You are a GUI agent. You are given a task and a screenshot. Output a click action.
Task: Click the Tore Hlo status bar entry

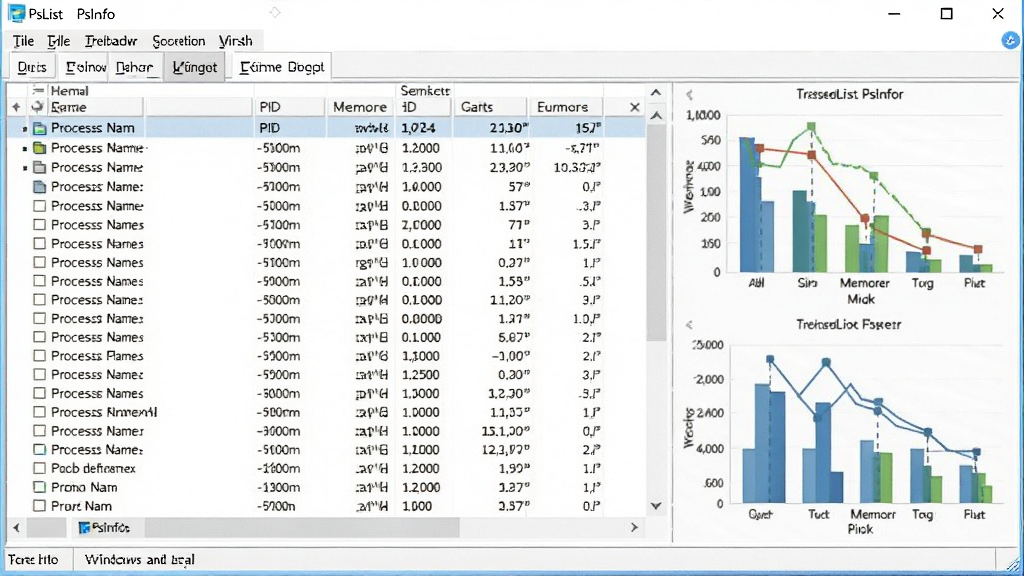point(33,560)
